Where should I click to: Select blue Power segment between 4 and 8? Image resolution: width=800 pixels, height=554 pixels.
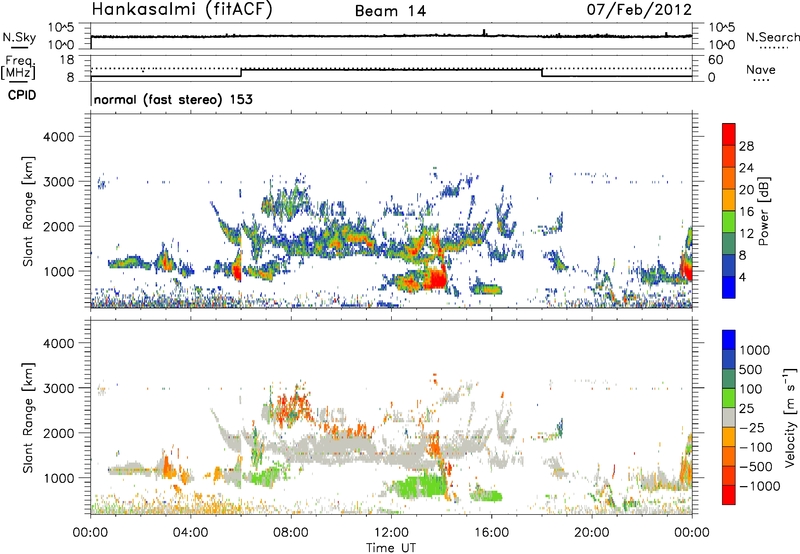coord(729,265)
